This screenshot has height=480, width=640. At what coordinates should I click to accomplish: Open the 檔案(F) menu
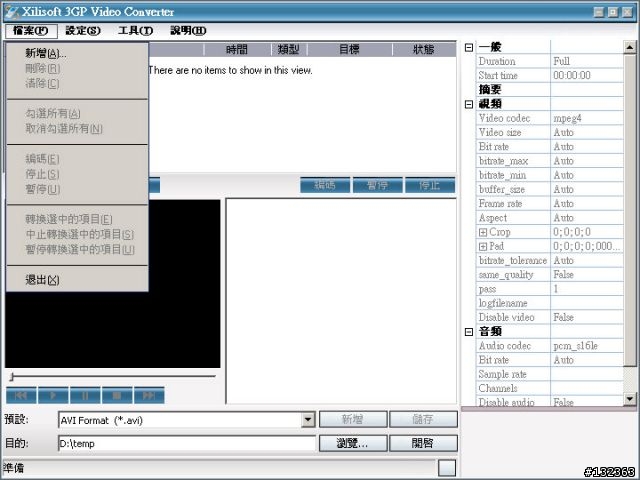pos(31,31)
